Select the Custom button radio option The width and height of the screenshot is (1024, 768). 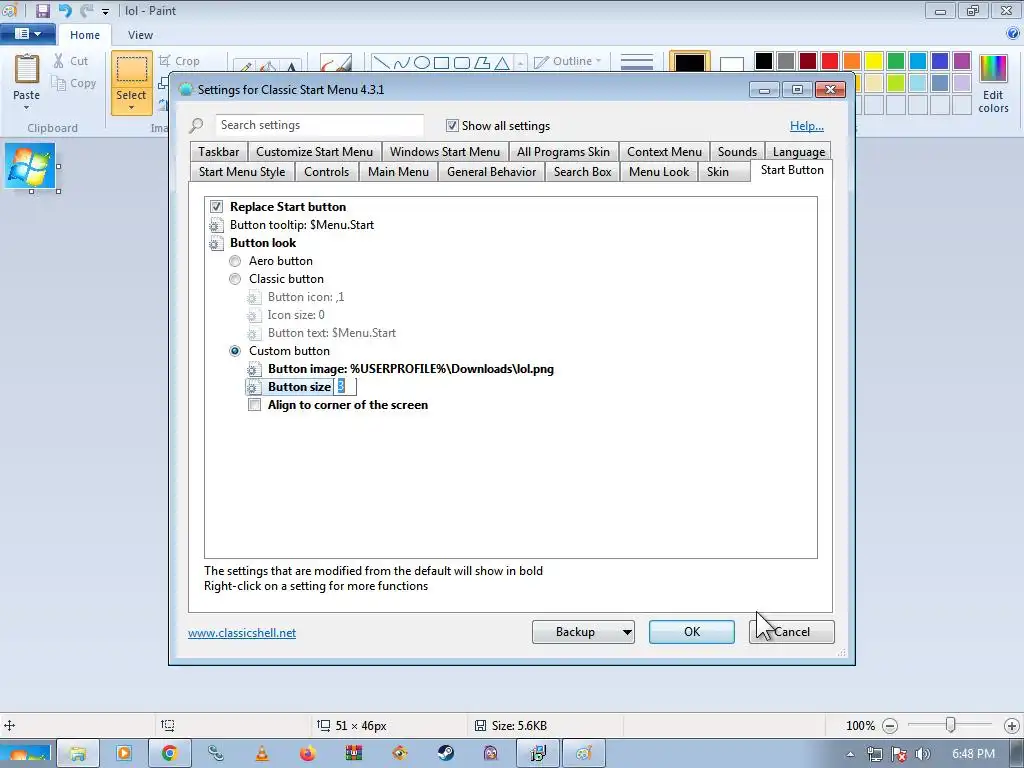[x=235, y=351]
